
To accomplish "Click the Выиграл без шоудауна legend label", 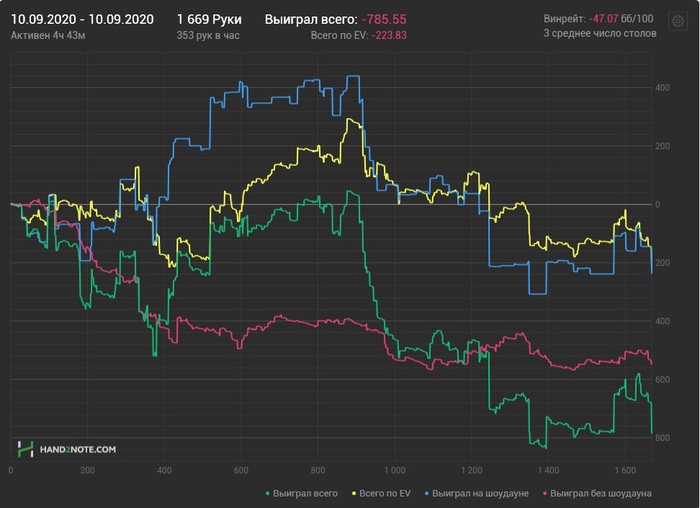I will 601,494.
